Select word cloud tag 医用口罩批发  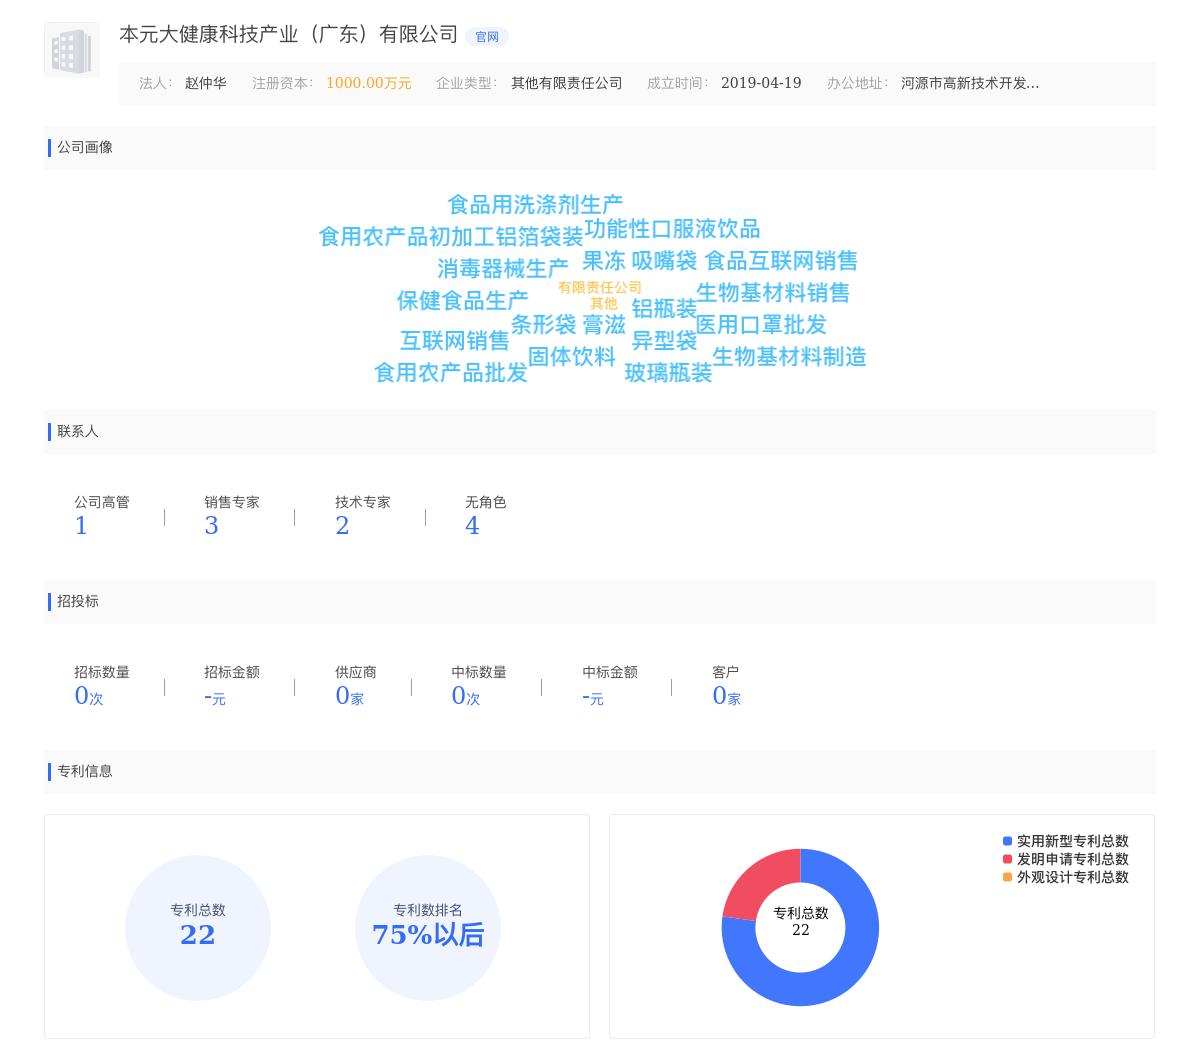tap(761, 325)
